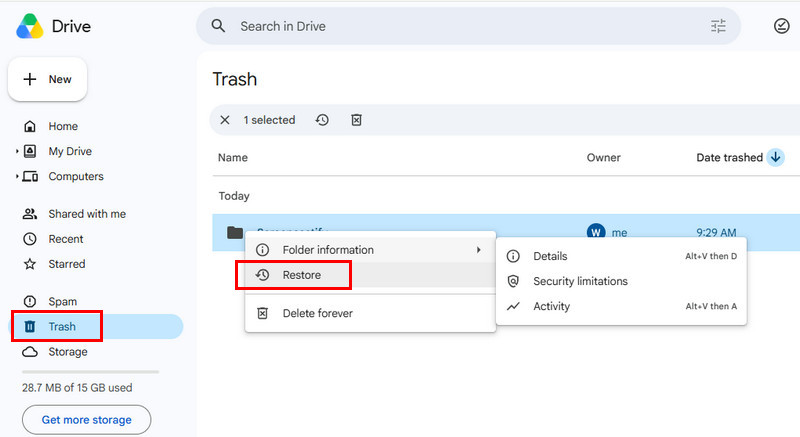Click the Security limitations shield icon
The width and height of the screenshot is (800, 437).
(513, 281)
